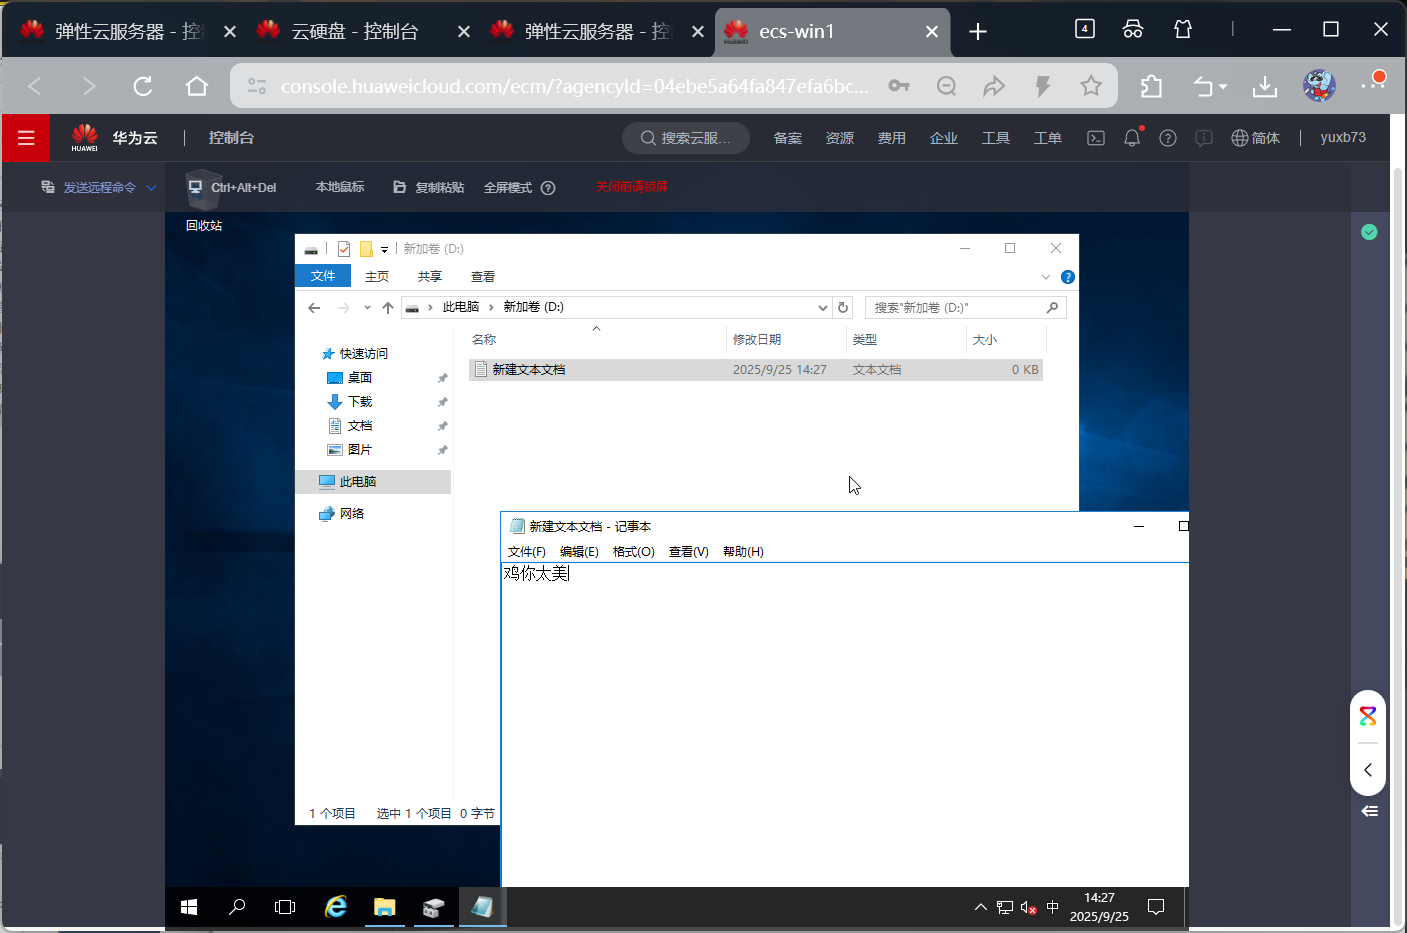
Task: Click 本地鼠标 option
Action: [x=340, y=187]
